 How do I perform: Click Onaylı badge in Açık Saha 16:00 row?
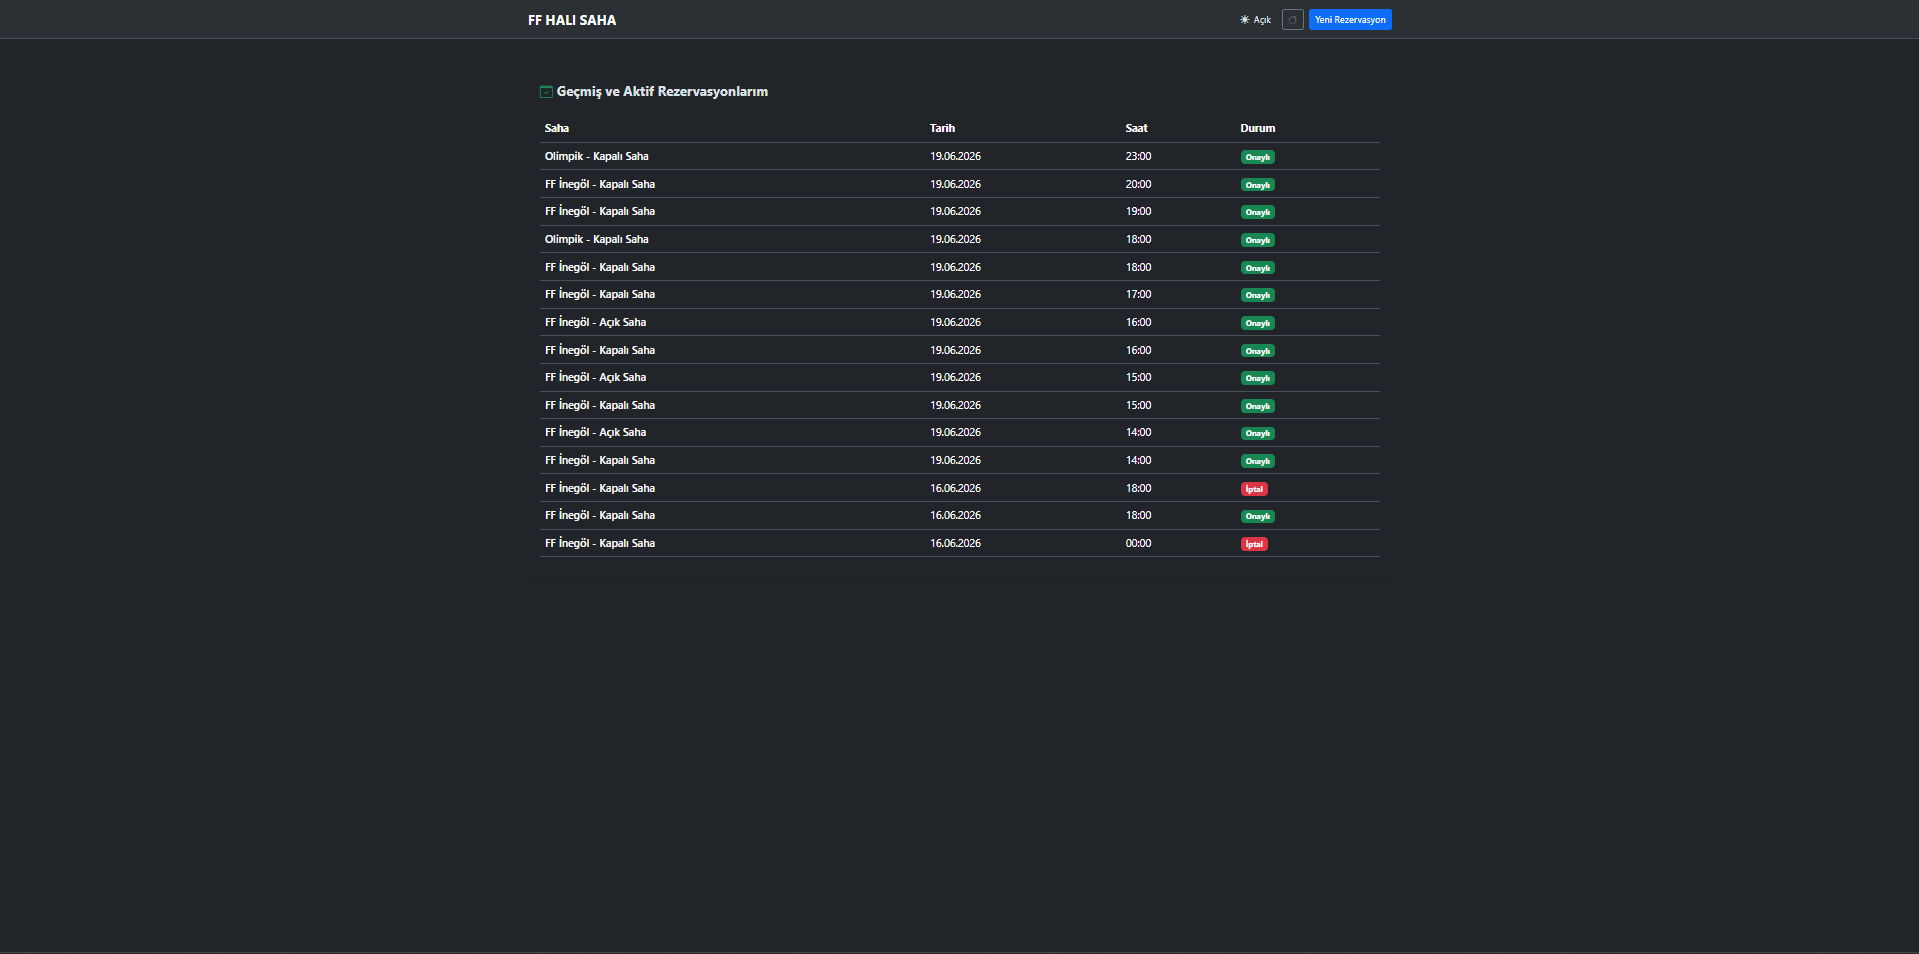pyautogui.click(x=1257, y=323)
